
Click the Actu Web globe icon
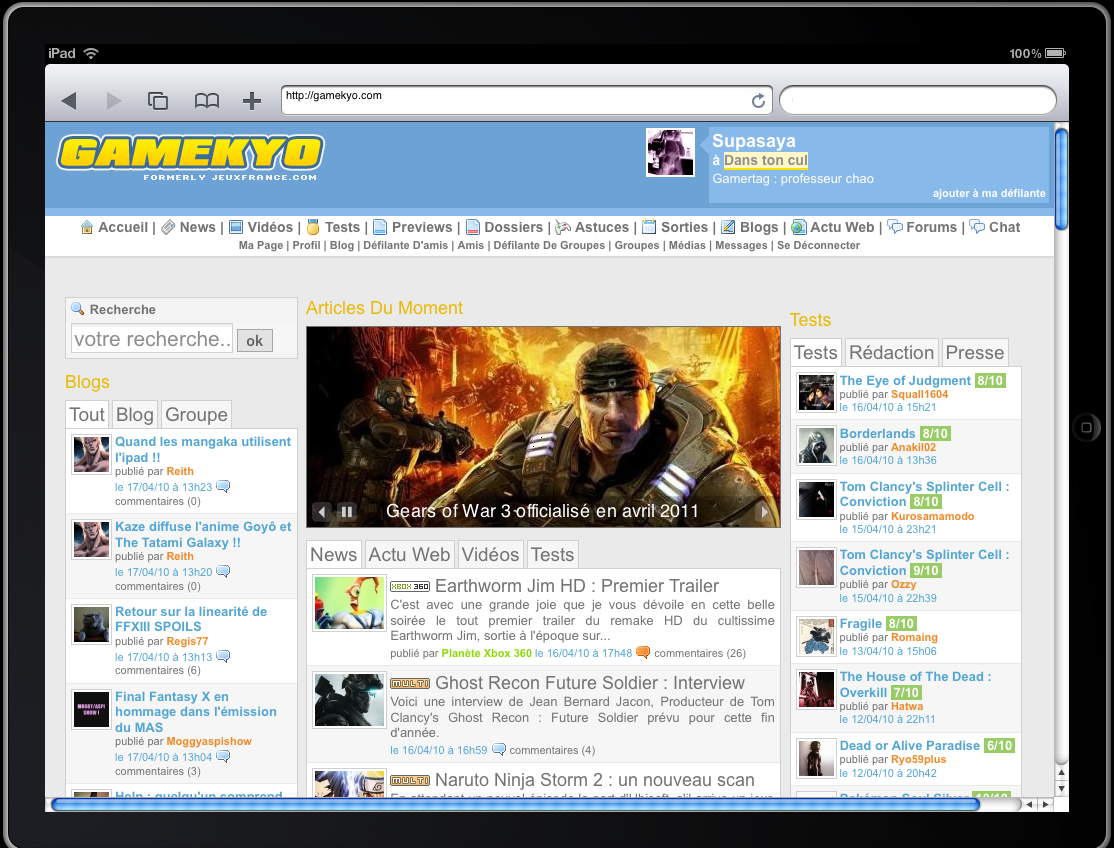point(799,227)
